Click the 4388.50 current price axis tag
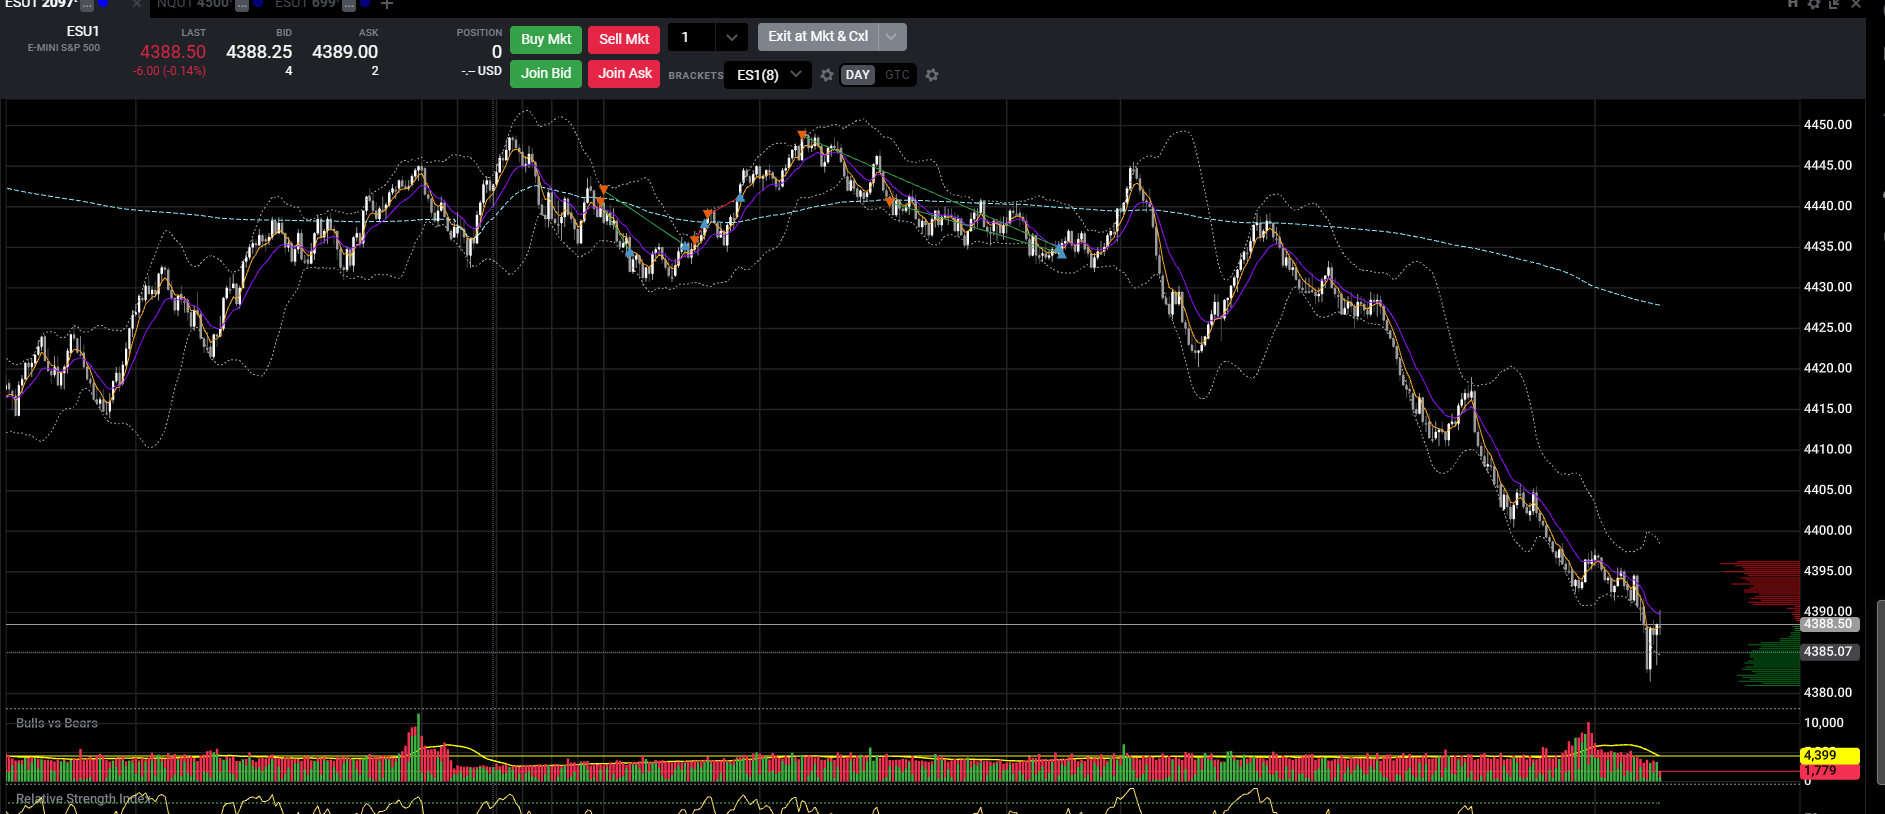This screenshot has width=1885, height=814. tap(1829, 624)
